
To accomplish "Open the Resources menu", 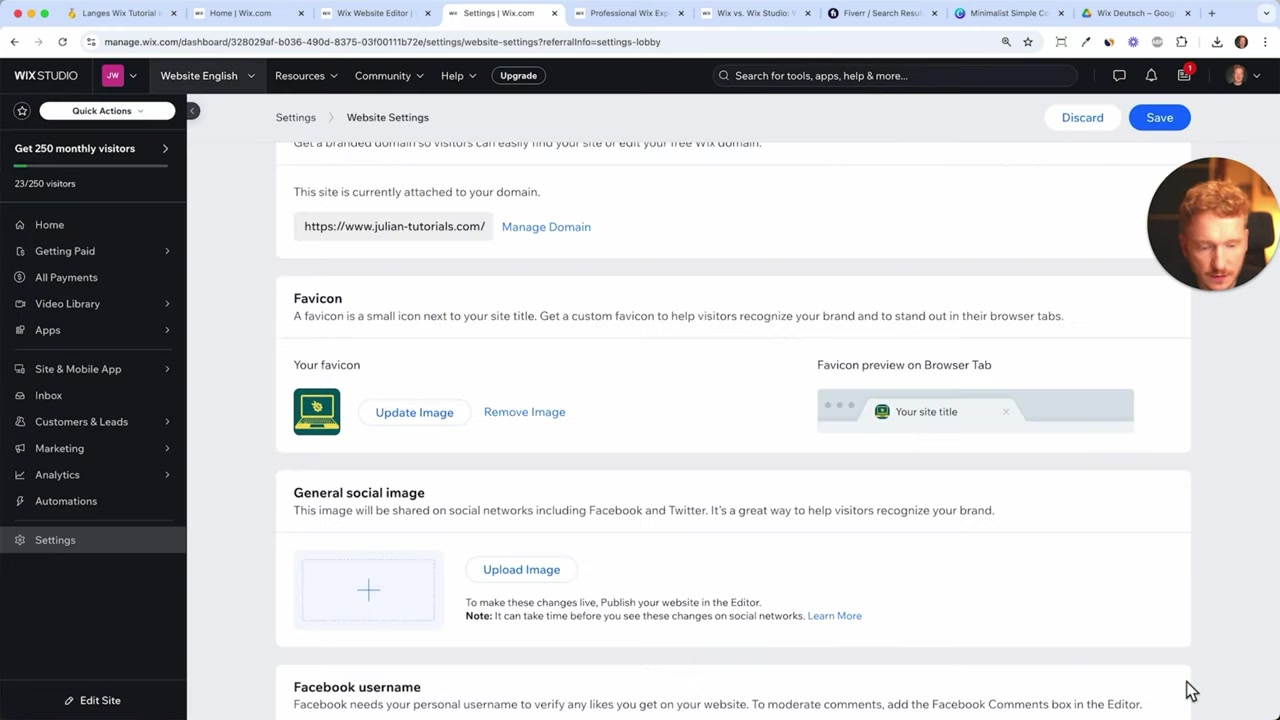I will pos(306,76).
